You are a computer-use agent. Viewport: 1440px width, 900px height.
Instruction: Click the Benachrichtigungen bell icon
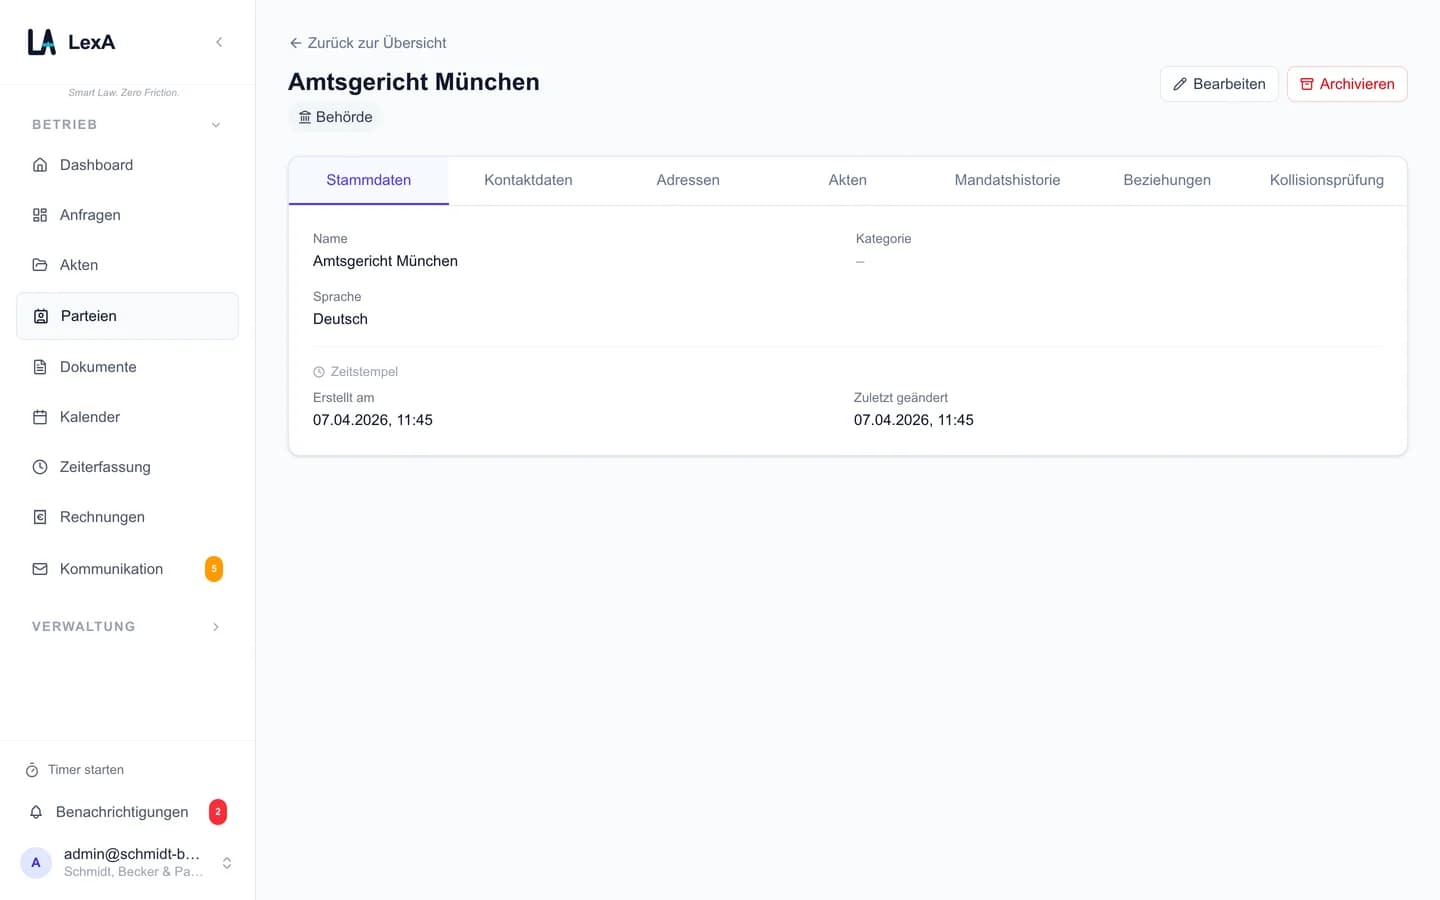pyautogui.click(x=36, y=812)
